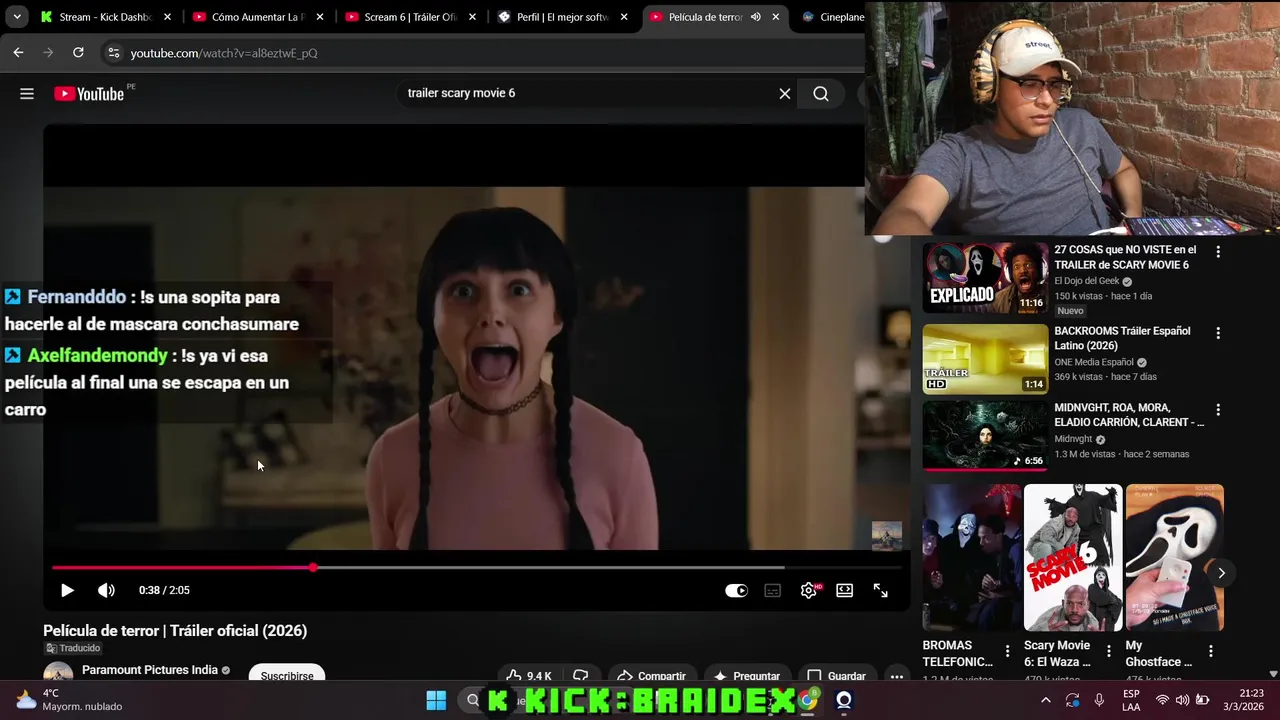Open the player settings gear
The image size is (1280, 720).
[809, 590]
